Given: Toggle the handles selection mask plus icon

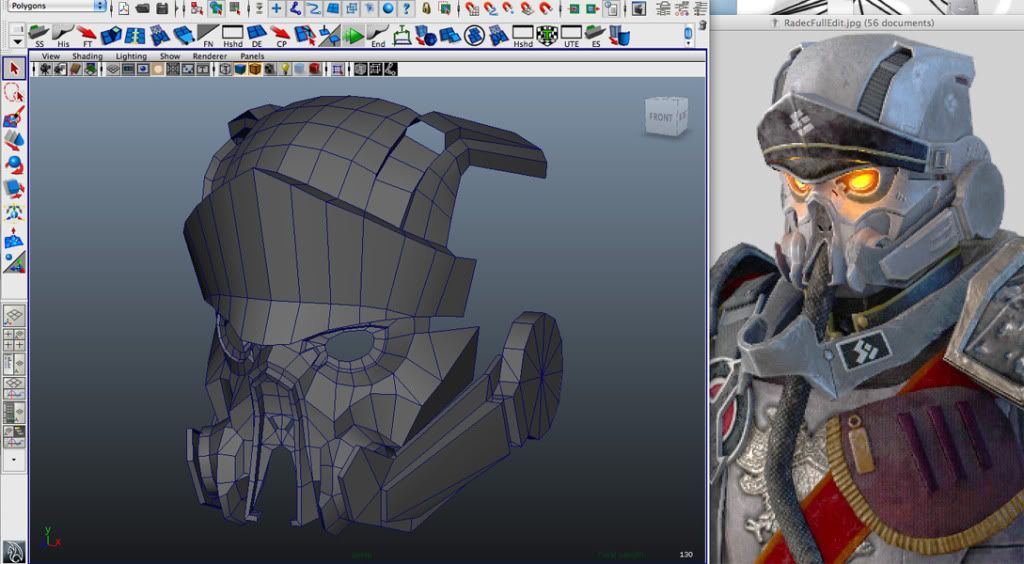Looking at the screenshot, I should point(276,8).
